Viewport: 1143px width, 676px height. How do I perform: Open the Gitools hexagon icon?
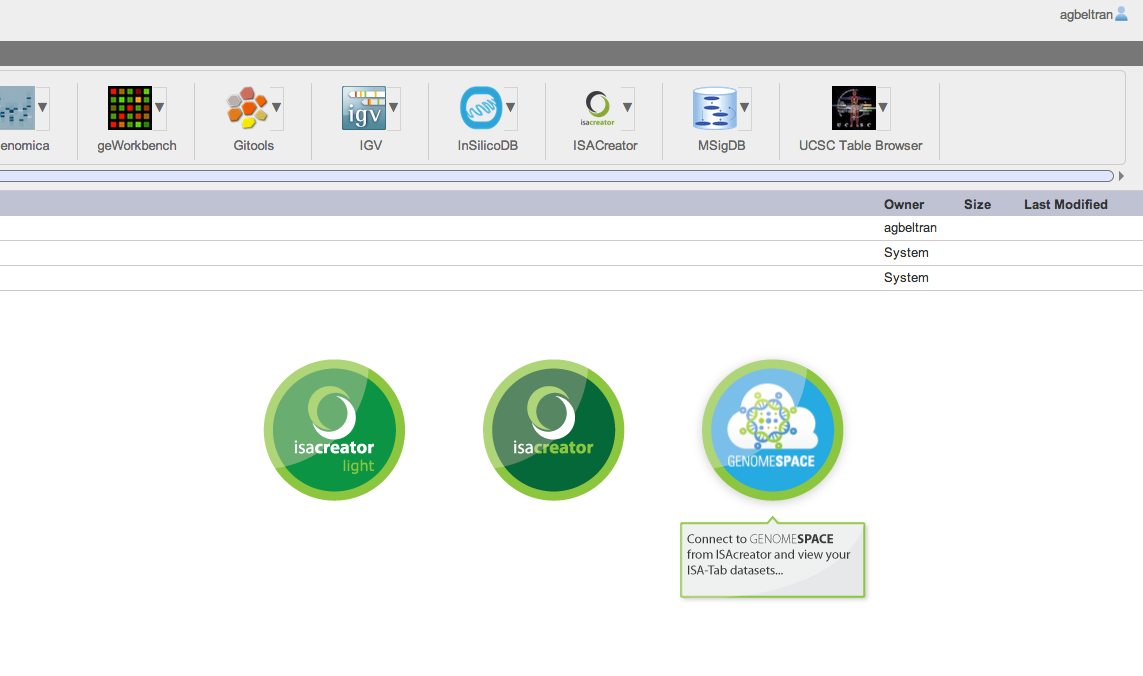coord(247,108)
